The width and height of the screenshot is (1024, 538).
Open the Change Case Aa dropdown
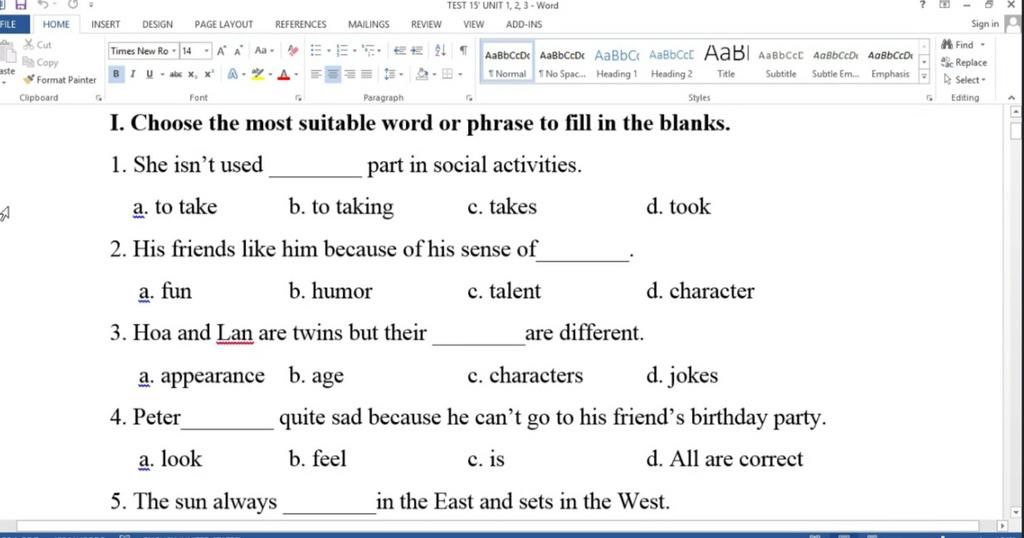[x=264, y=50]
